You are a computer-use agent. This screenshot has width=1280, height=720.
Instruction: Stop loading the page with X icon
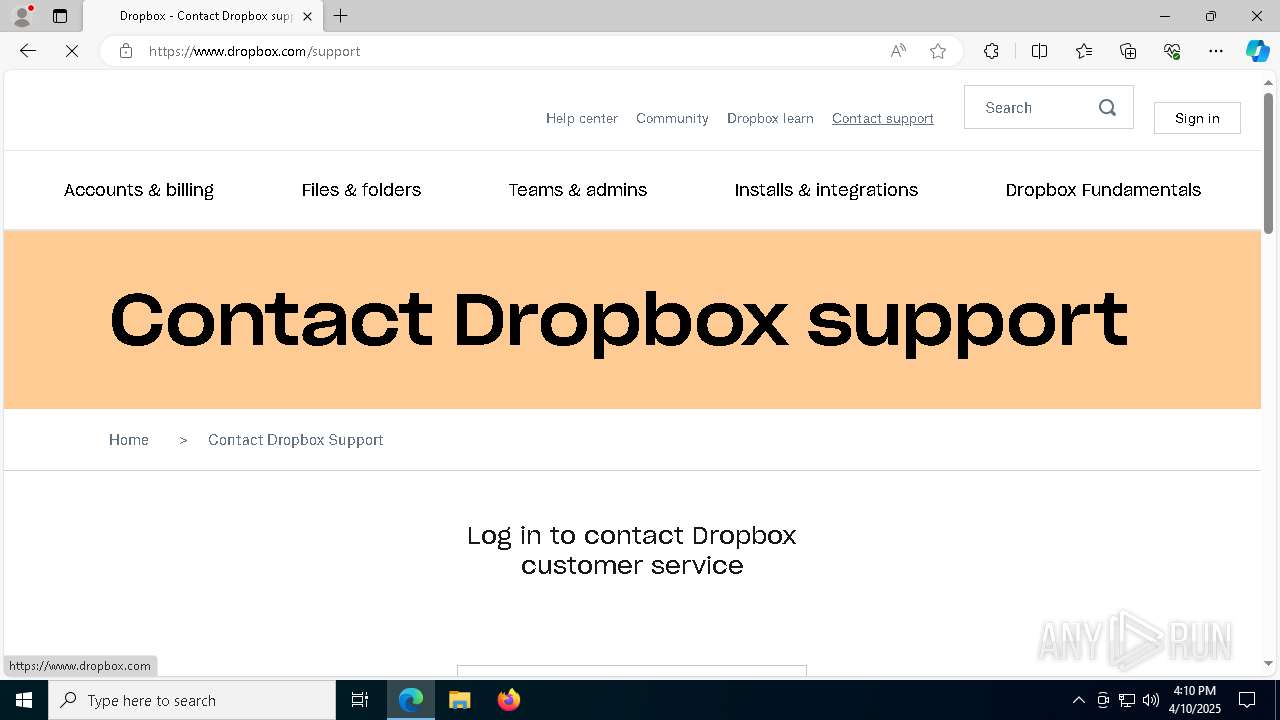72,51
